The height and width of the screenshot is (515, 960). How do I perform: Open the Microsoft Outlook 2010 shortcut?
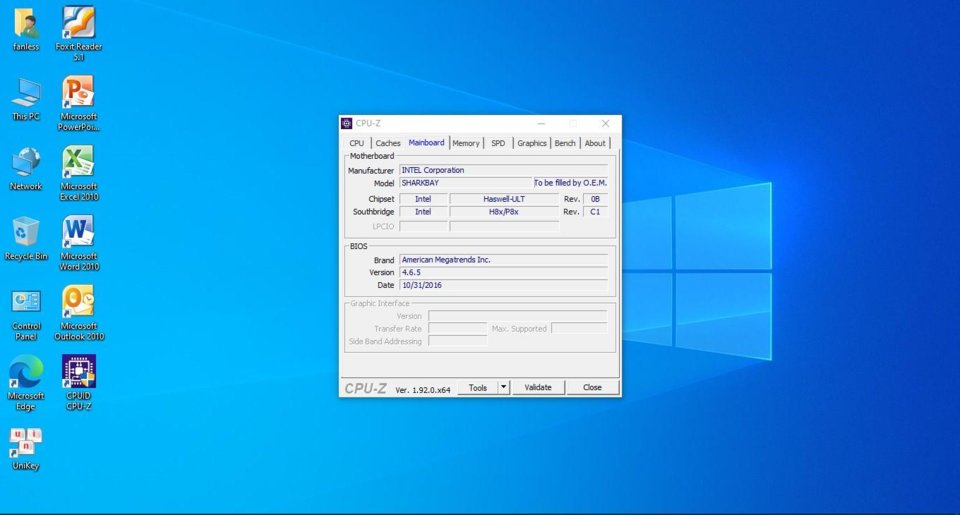[x=78, y=312]
